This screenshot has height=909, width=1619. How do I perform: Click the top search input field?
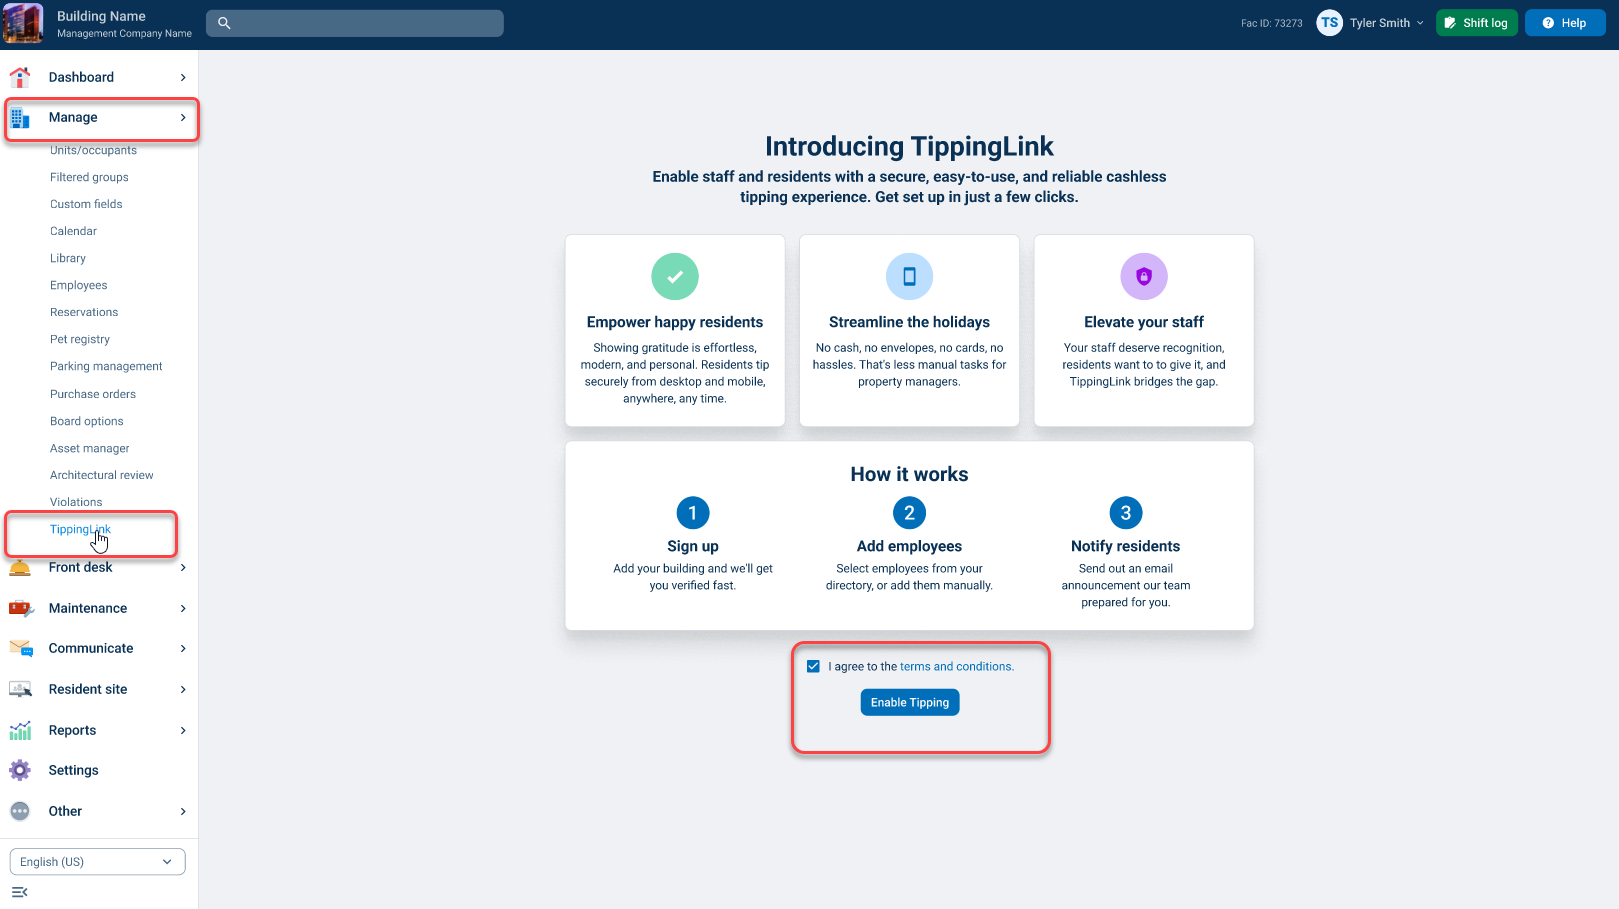point(355,23)
